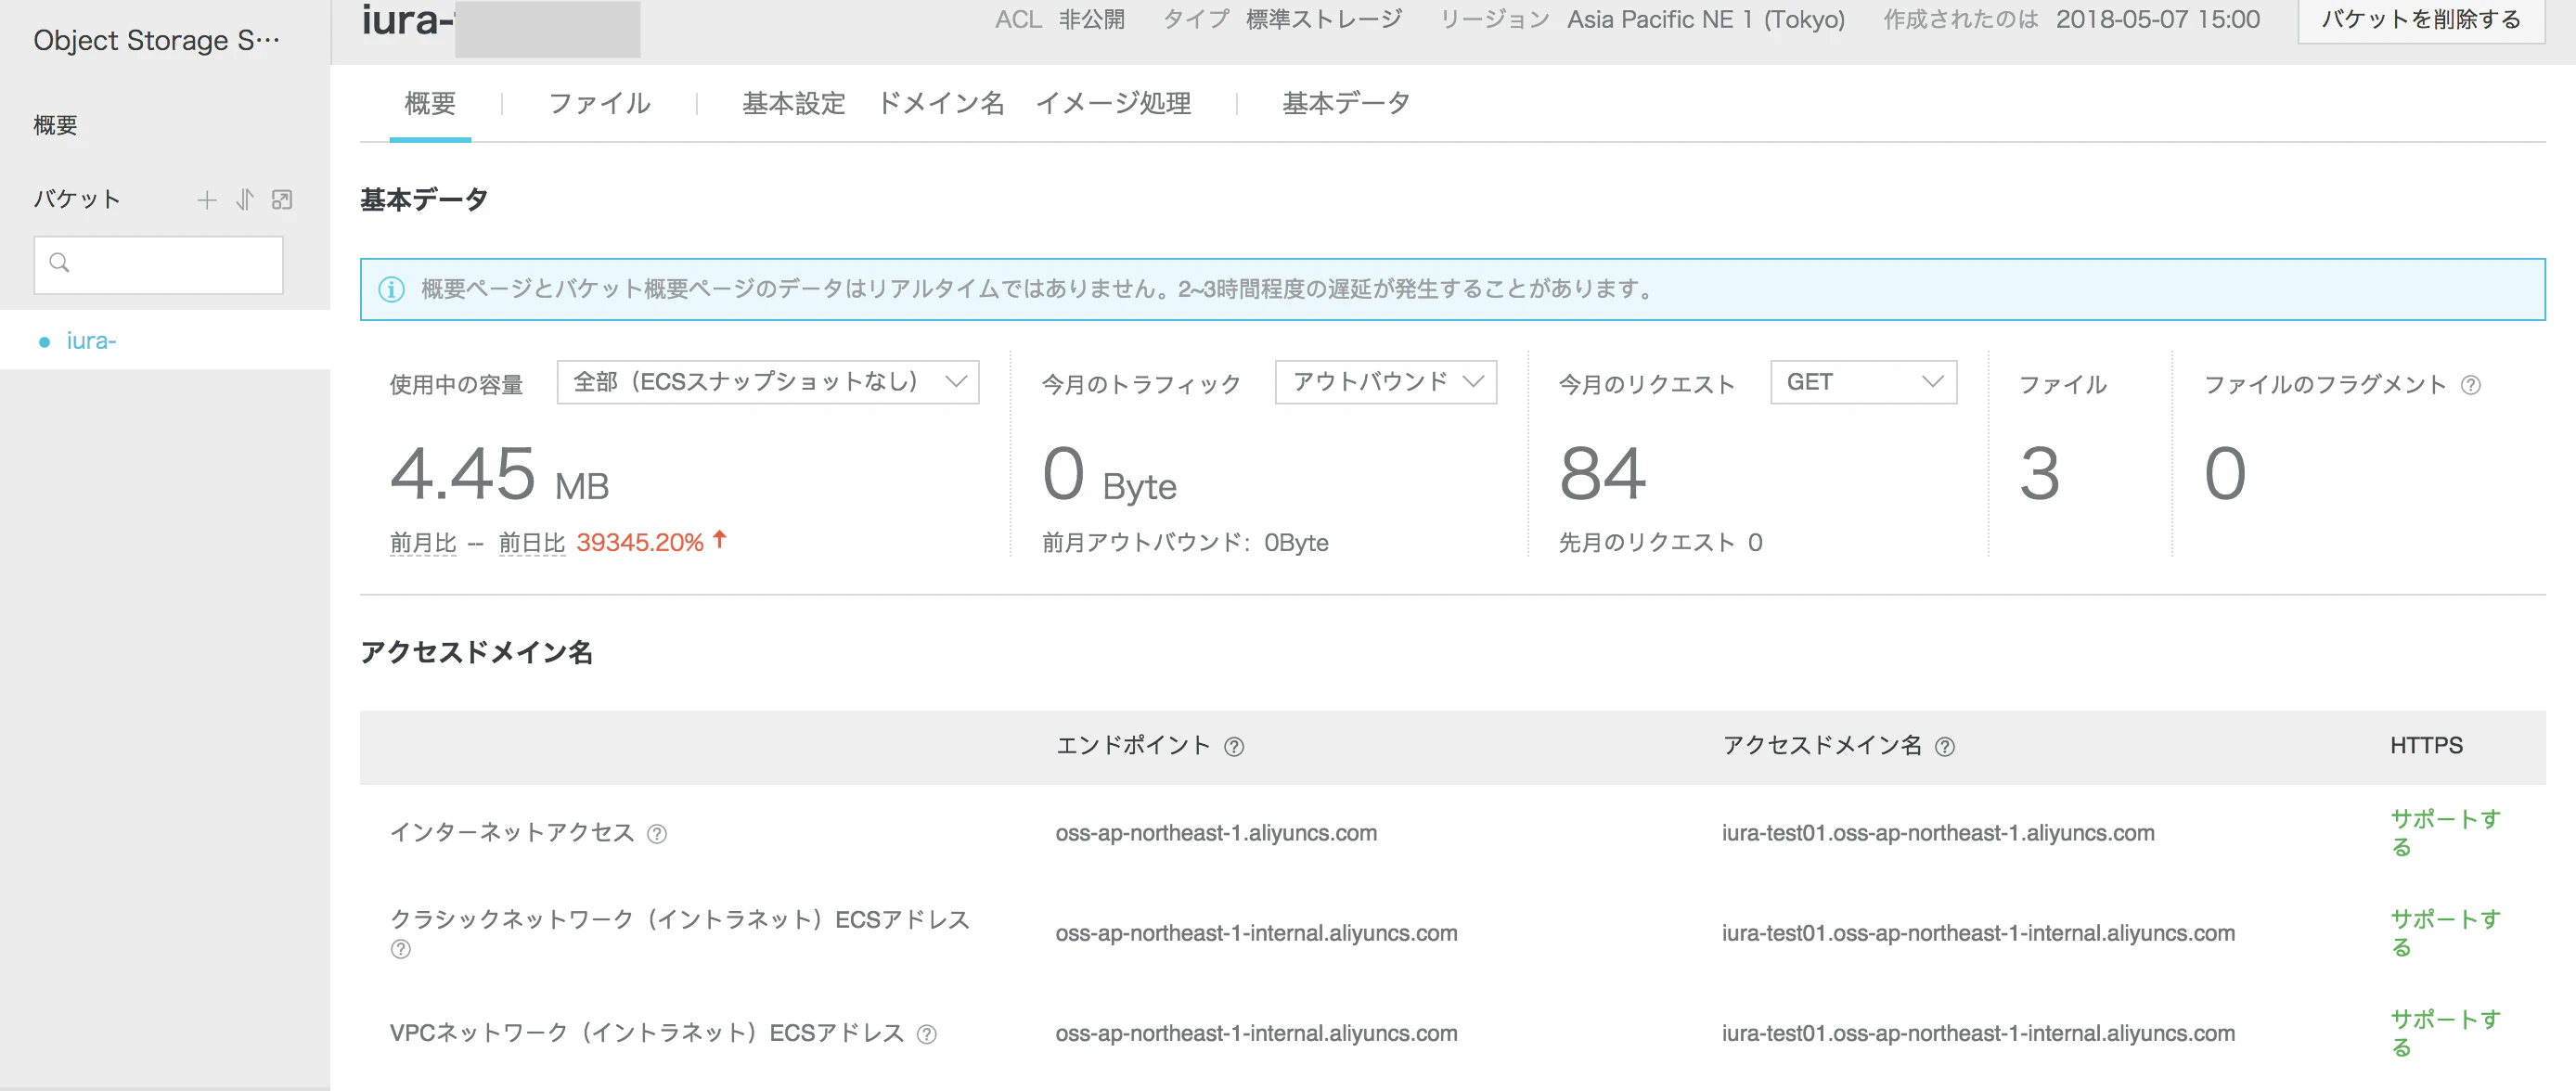Click Asia Pacific NE 1 (Tokyo) region text
2576x1091 pixels.
coord(1705,20)
